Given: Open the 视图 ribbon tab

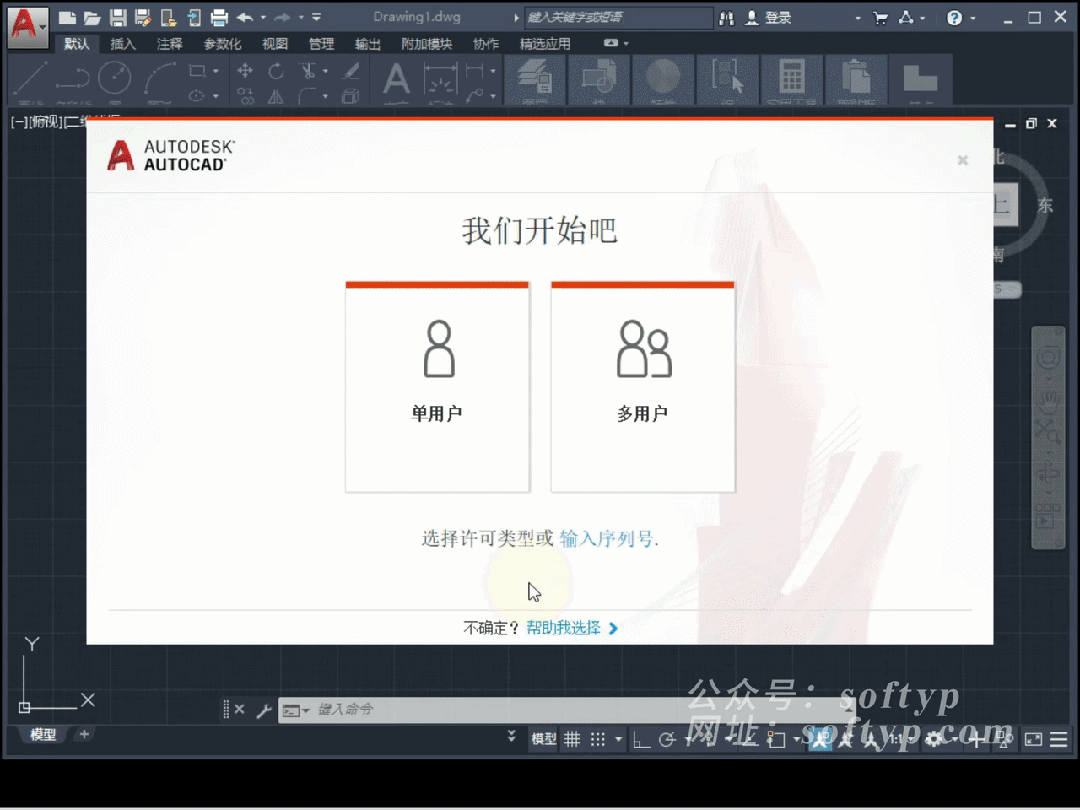Looking at the screenshot, I should click(x=275, y=44).
